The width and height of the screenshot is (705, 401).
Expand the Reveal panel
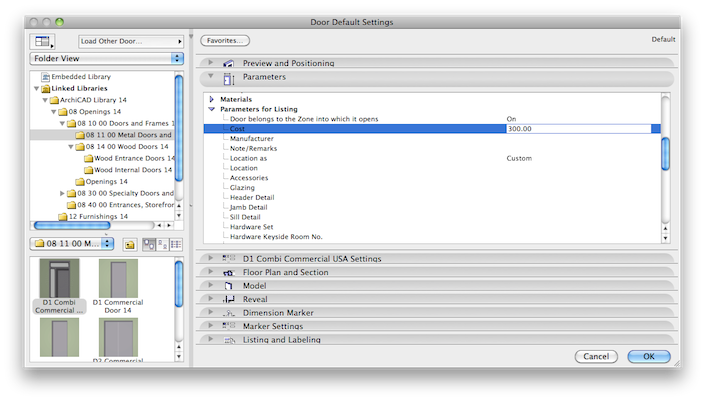point(210,299)
